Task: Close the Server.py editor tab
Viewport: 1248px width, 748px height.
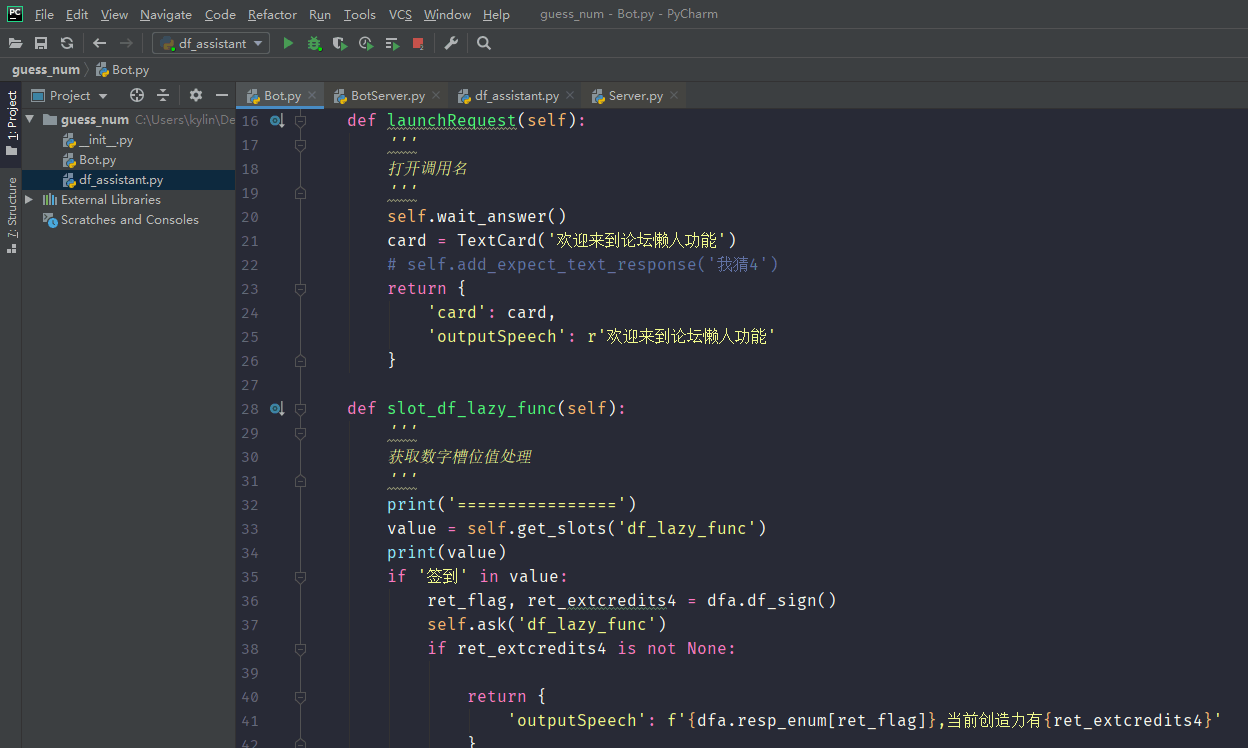Action: coord(674,96)
